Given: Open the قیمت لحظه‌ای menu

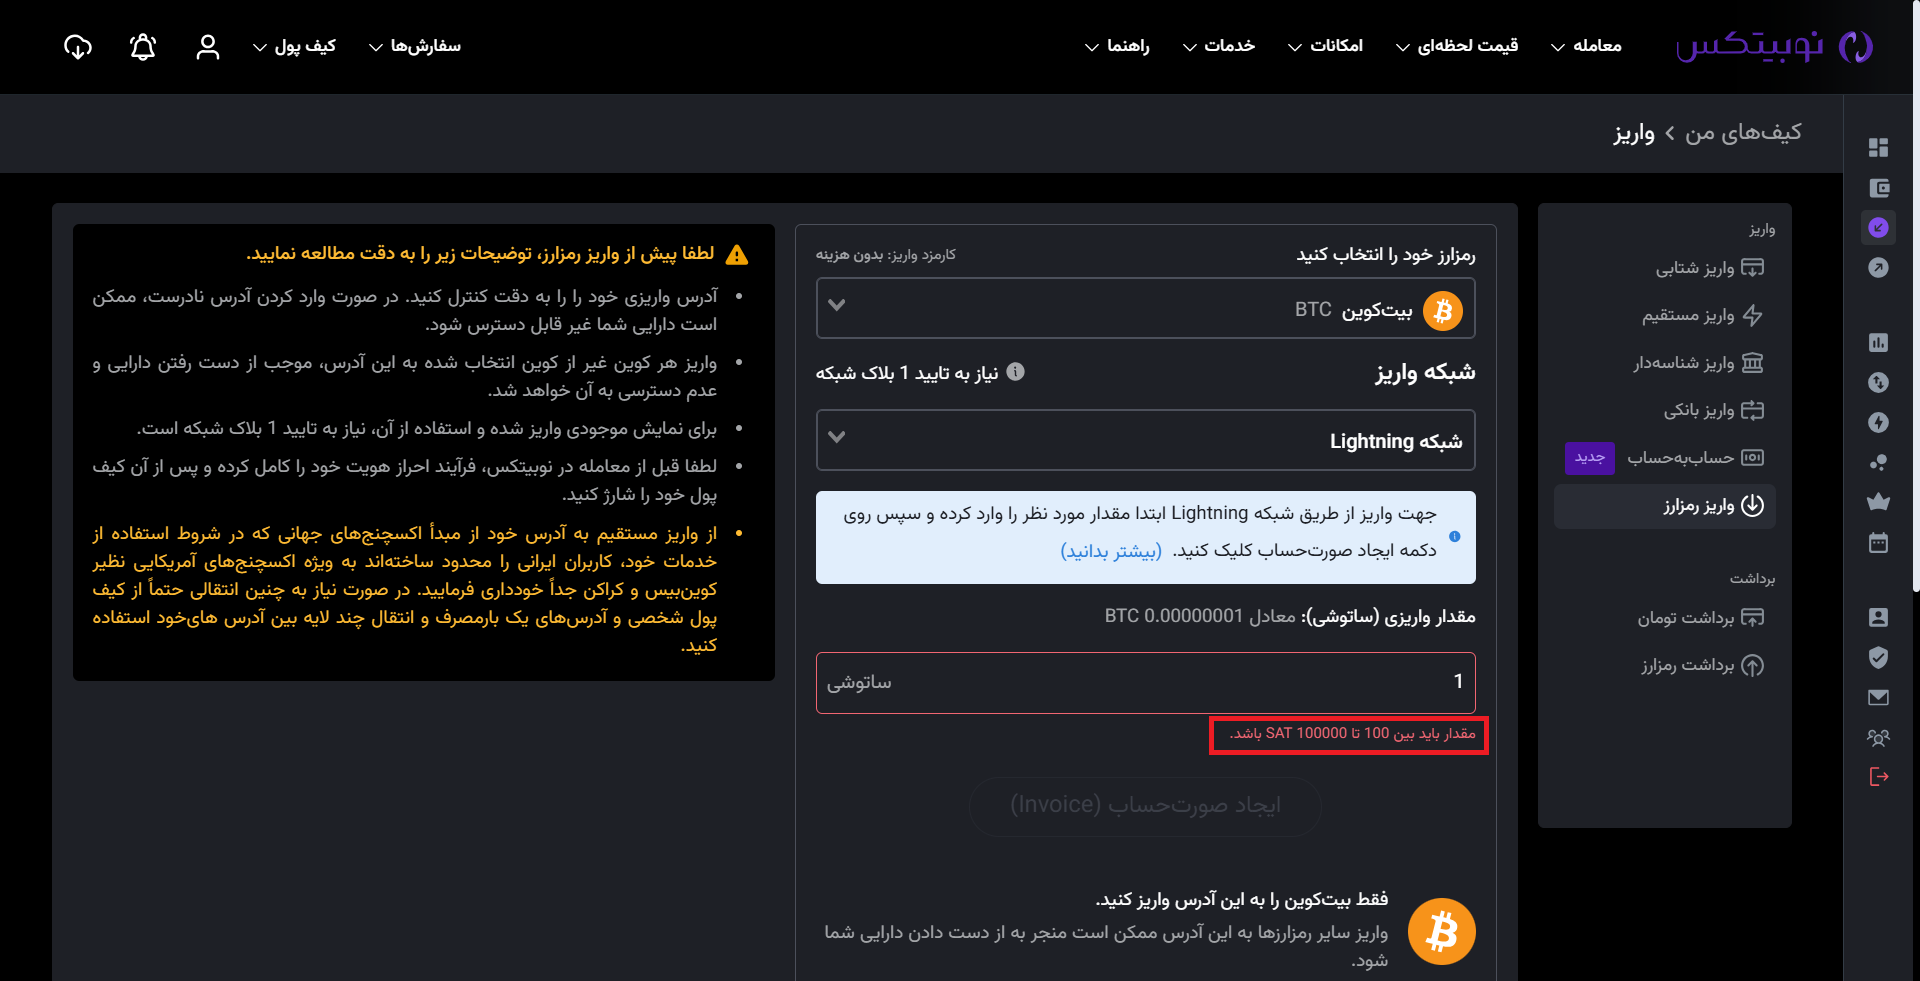Looking at the screenshot, I should click(1457, 46).
